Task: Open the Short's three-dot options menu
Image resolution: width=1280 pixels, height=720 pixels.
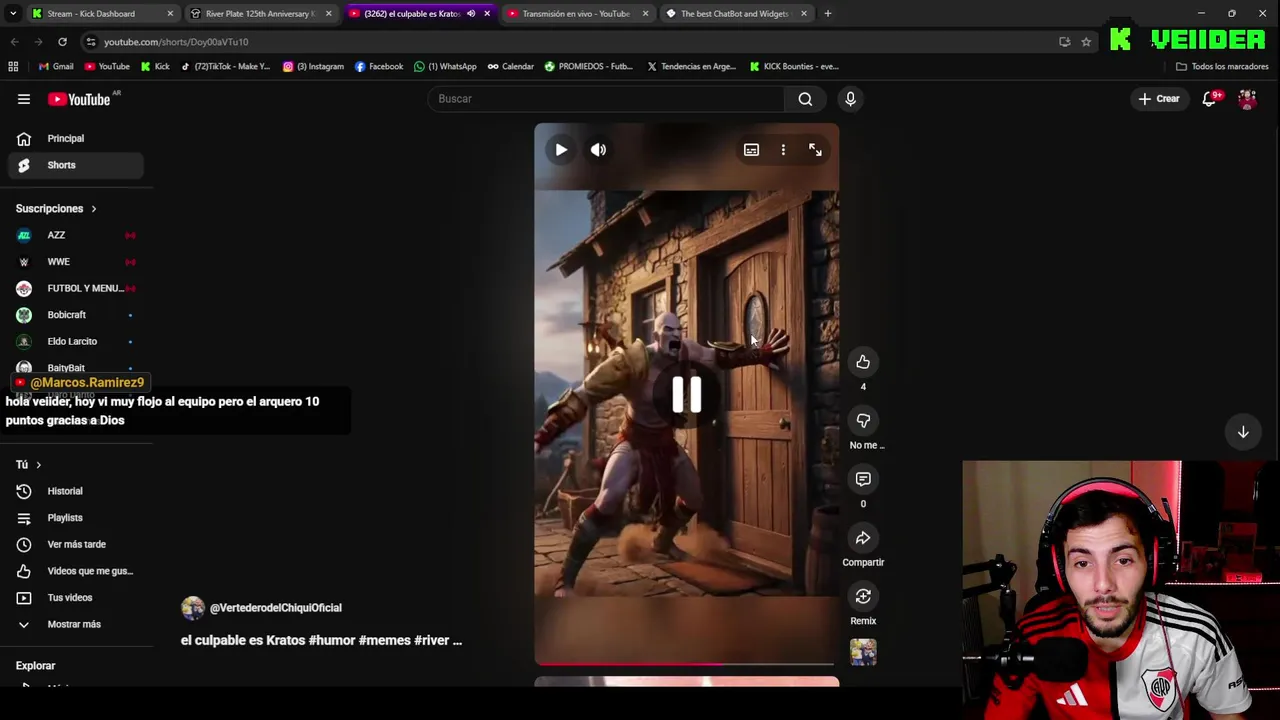Action: [x=783, y=150]
